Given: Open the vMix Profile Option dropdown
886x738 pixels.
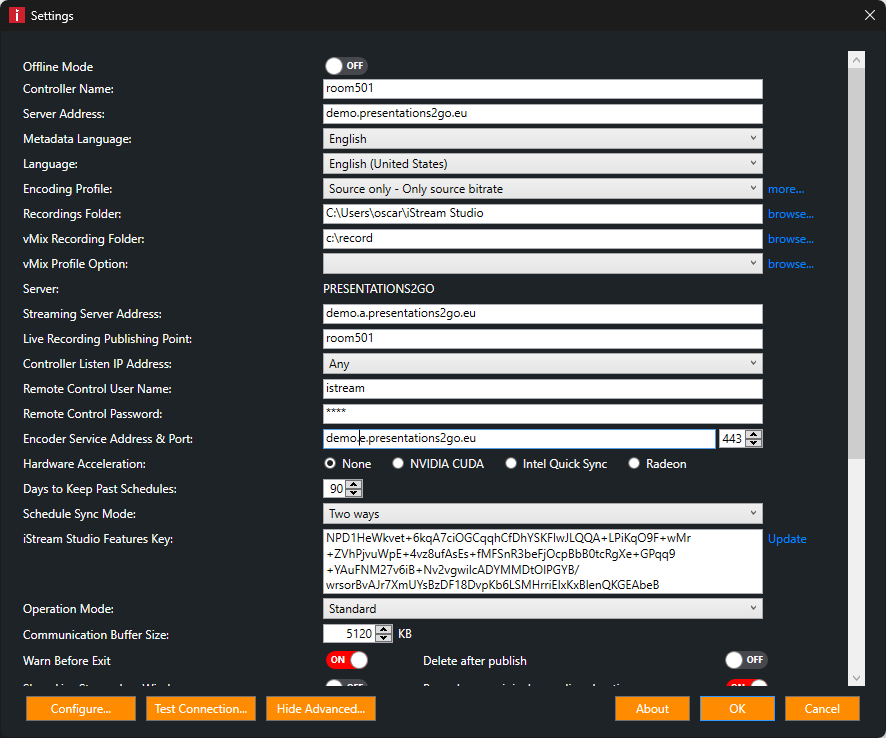Looking at the screenshot, I should (542, 263).
